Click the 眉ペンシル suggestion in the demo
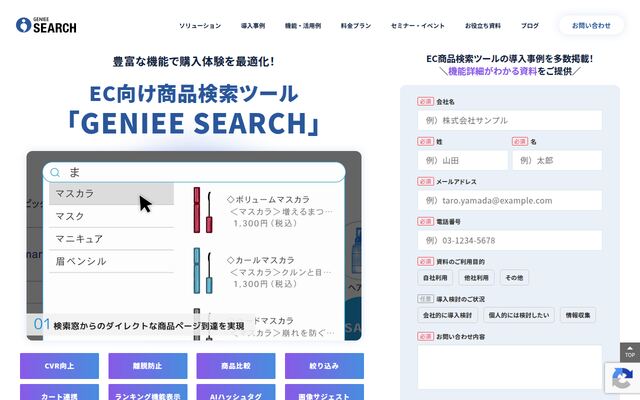 pos(111,261)
